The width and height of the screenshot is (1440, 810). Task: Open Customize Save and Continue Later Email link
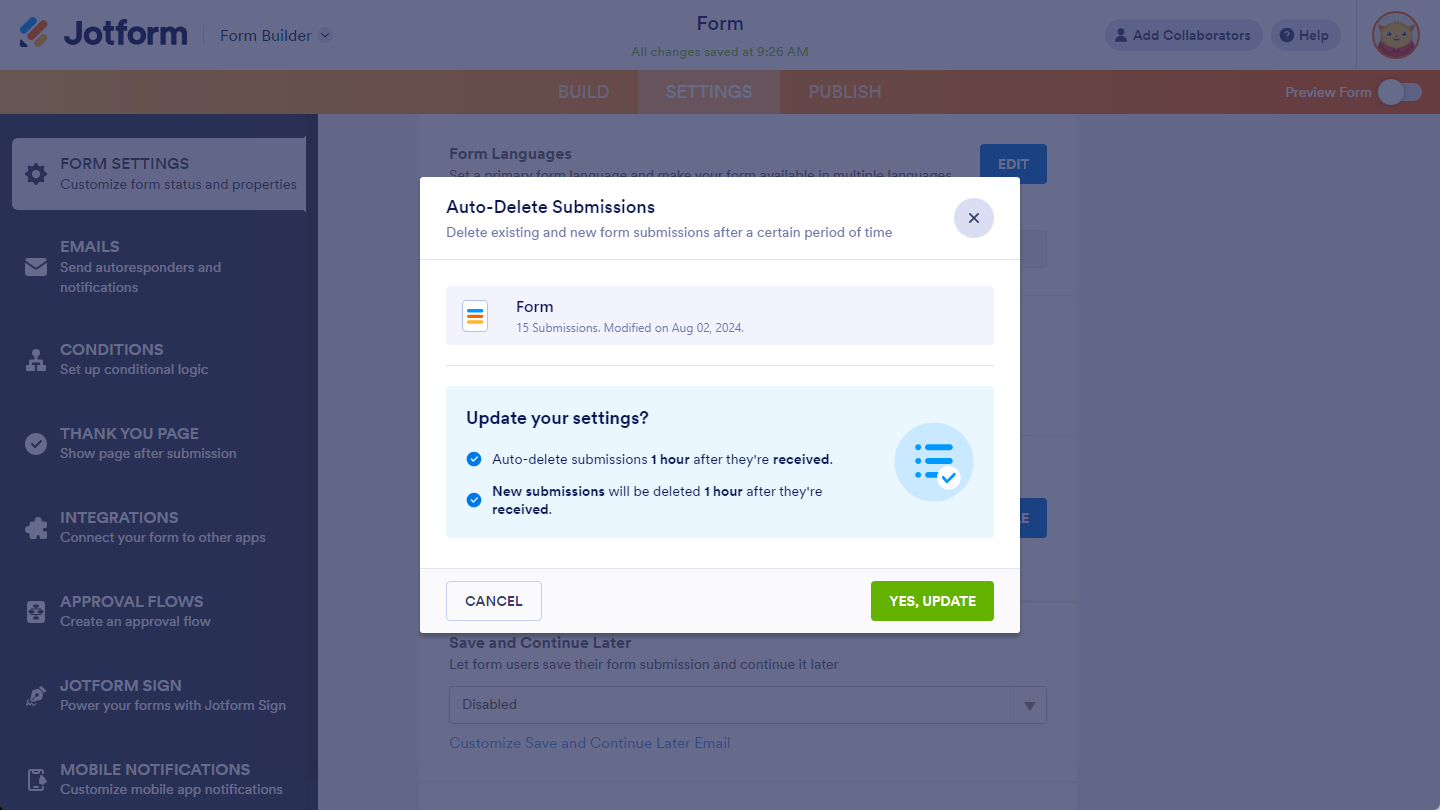click(590, 743)
